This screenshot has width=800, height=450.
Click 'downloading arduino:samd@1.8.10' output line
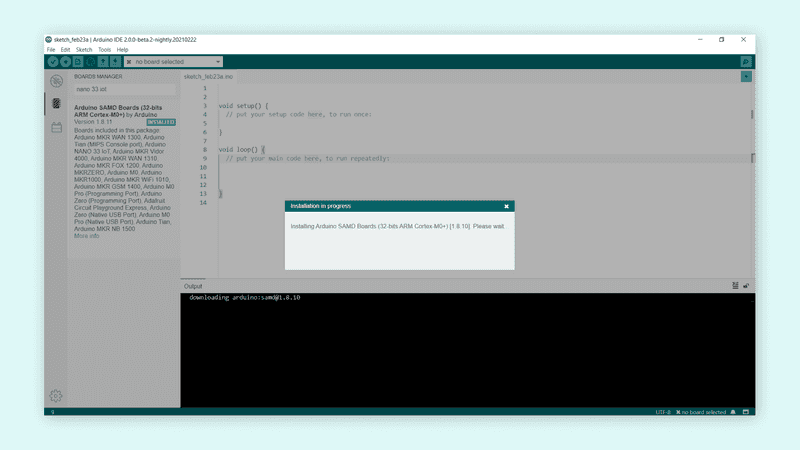coord(244,297)
